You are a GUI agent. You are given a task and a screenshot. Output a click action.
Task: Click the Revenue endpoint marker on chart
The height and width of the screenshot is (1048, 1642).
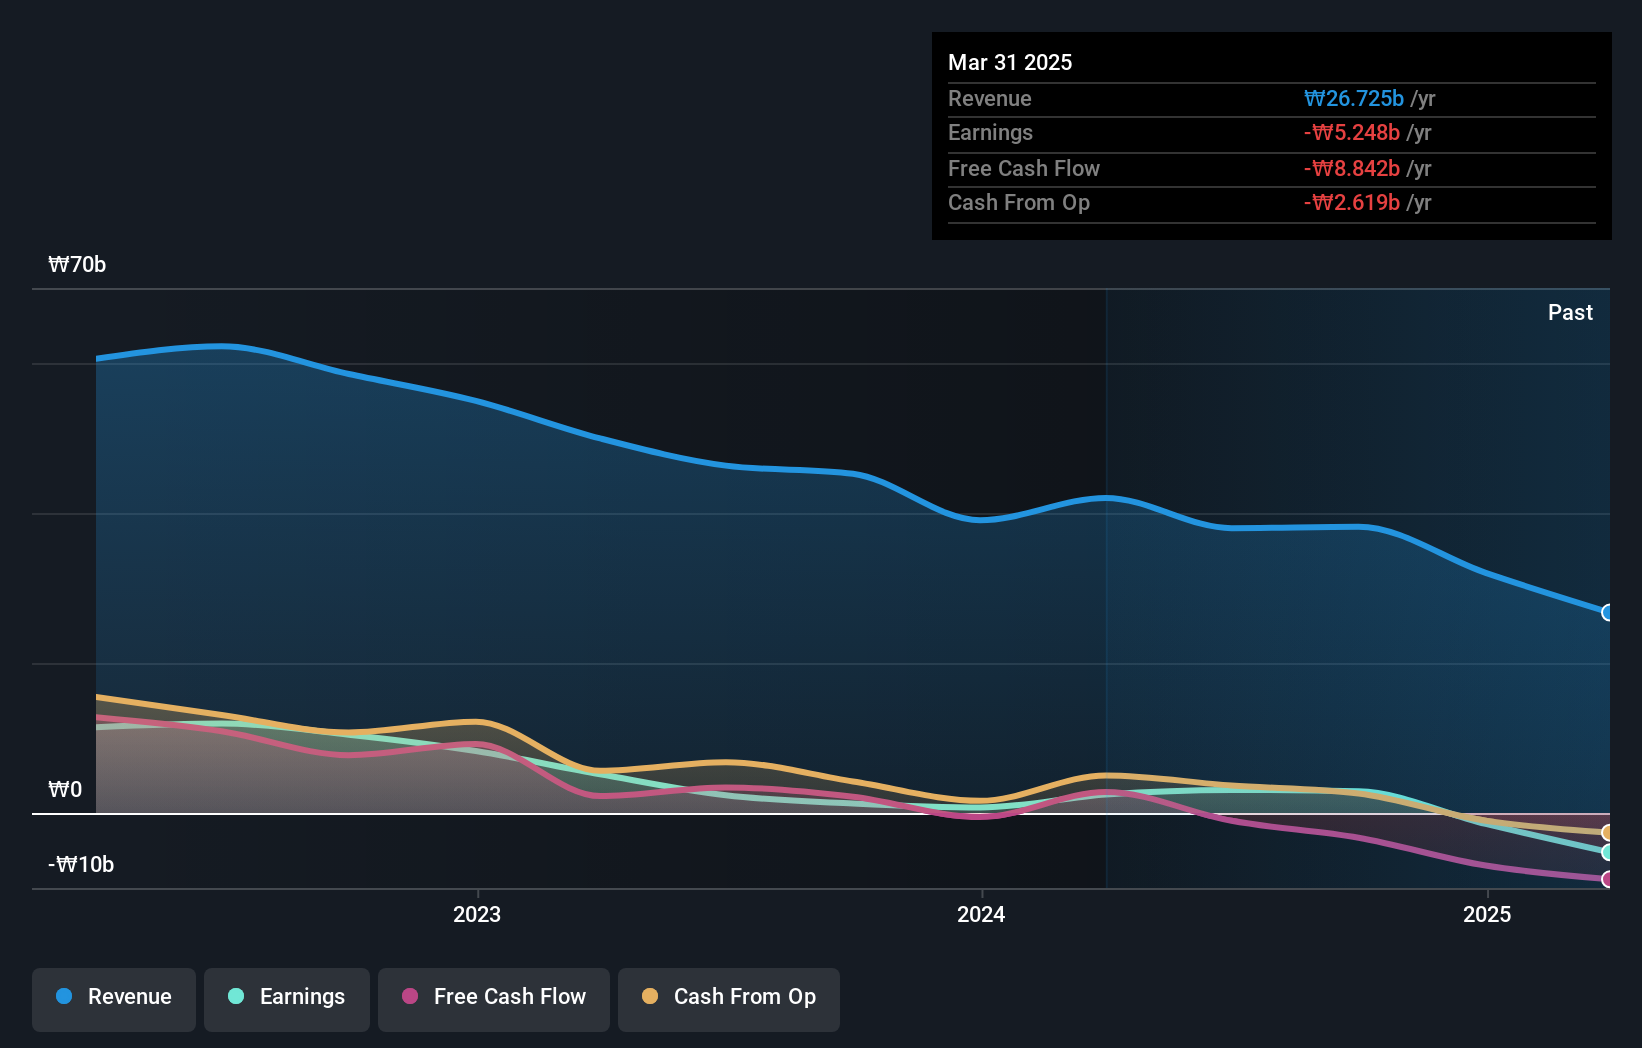click(1607, 612)
